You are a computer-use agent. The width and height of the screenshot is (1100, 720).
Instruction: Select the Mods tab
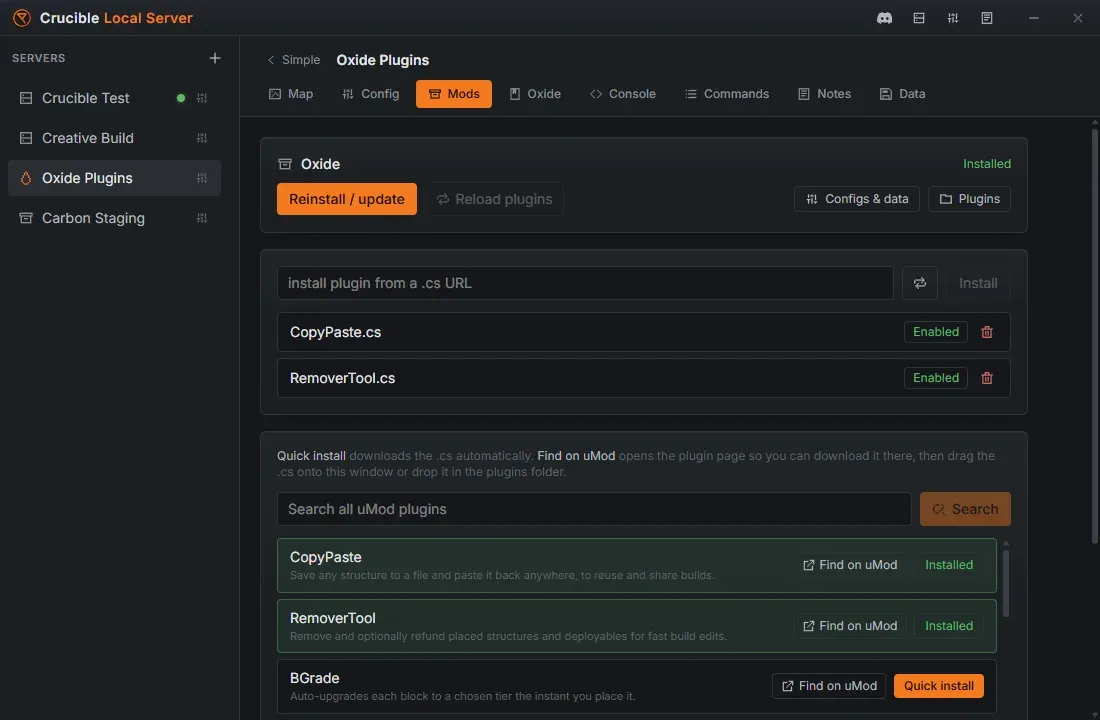pyautogui.click(x=453, y=94)
